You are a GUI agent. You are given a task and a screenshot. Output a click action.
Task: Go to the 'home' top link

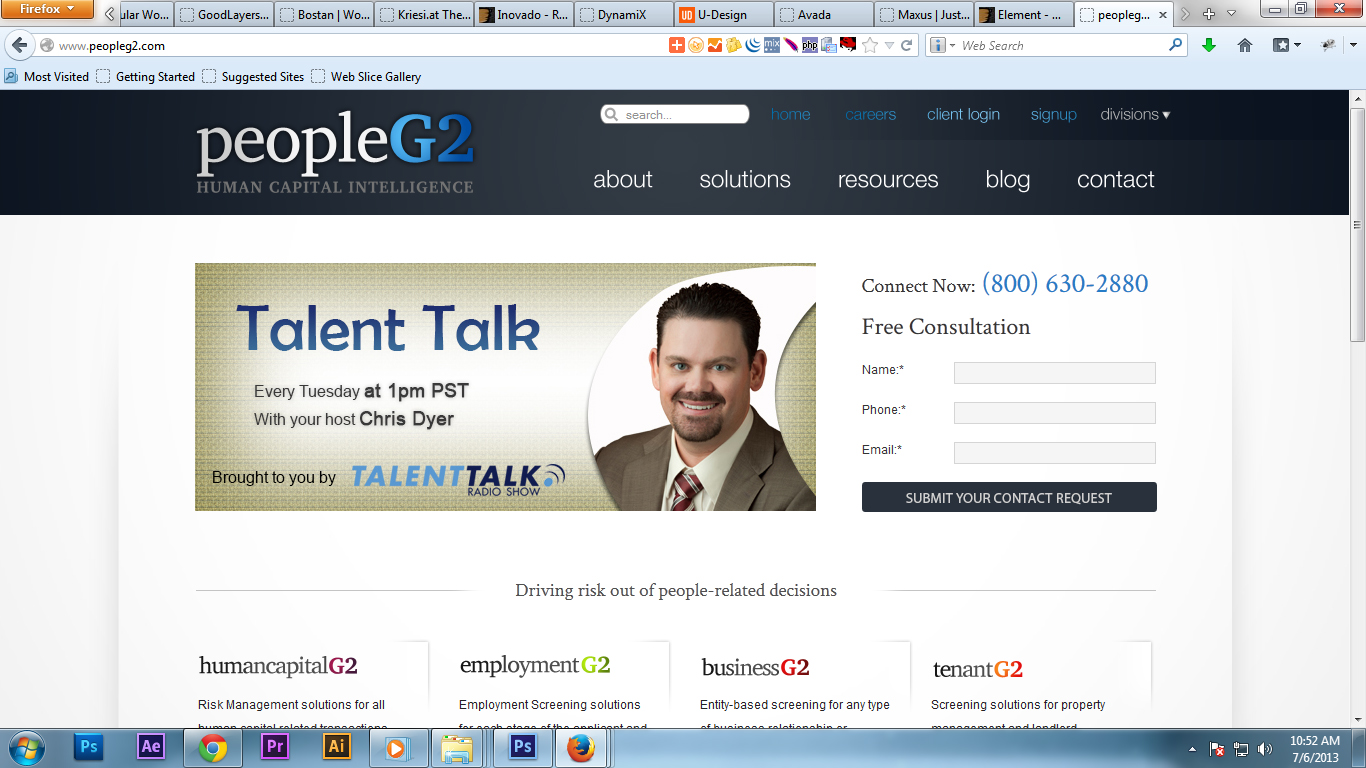[791, 114]
